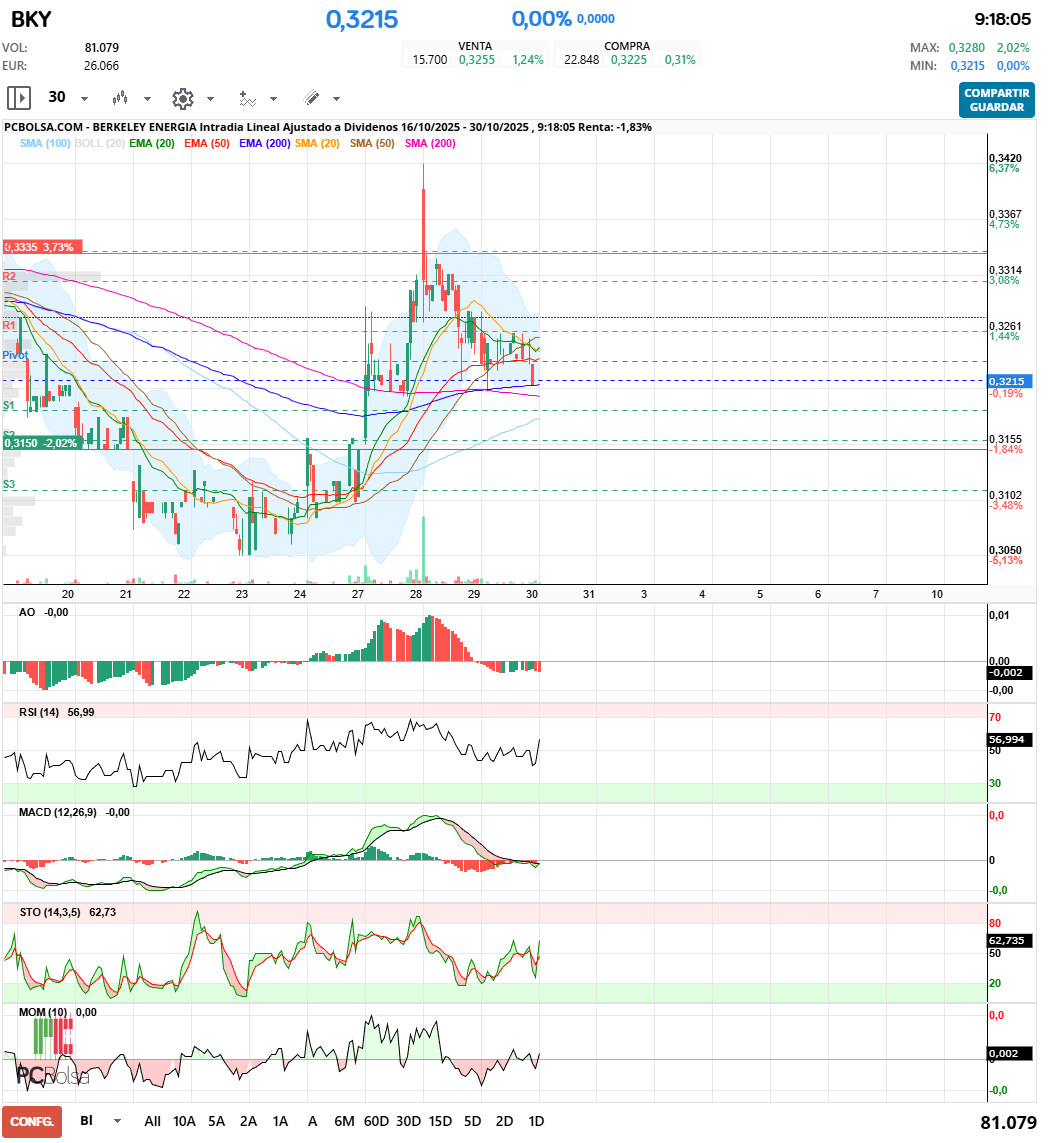This screenshot has width=1050, height=1143.
Task: Toggle the side panel play icon
Action: pos(19,98)
